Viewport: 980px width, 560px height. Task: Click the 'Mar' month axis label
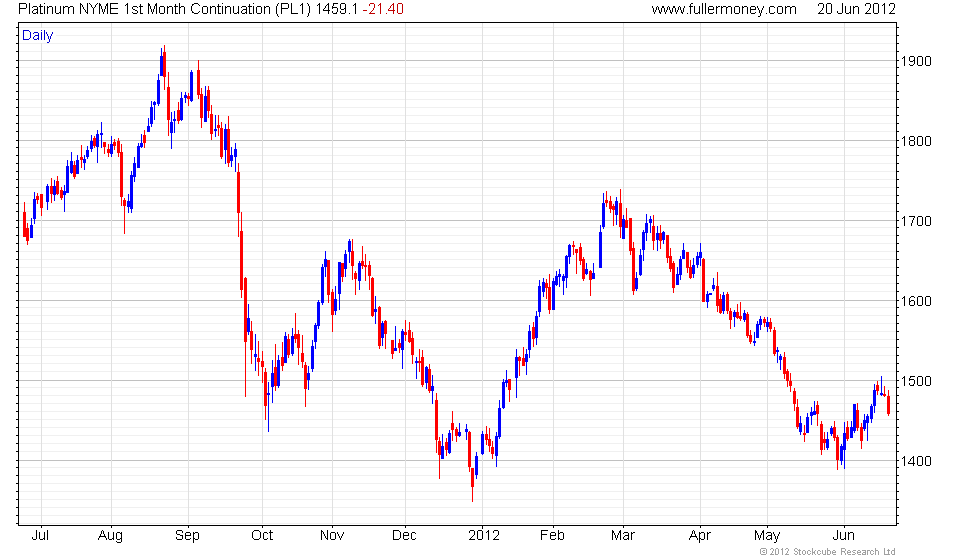click(622, 536)
